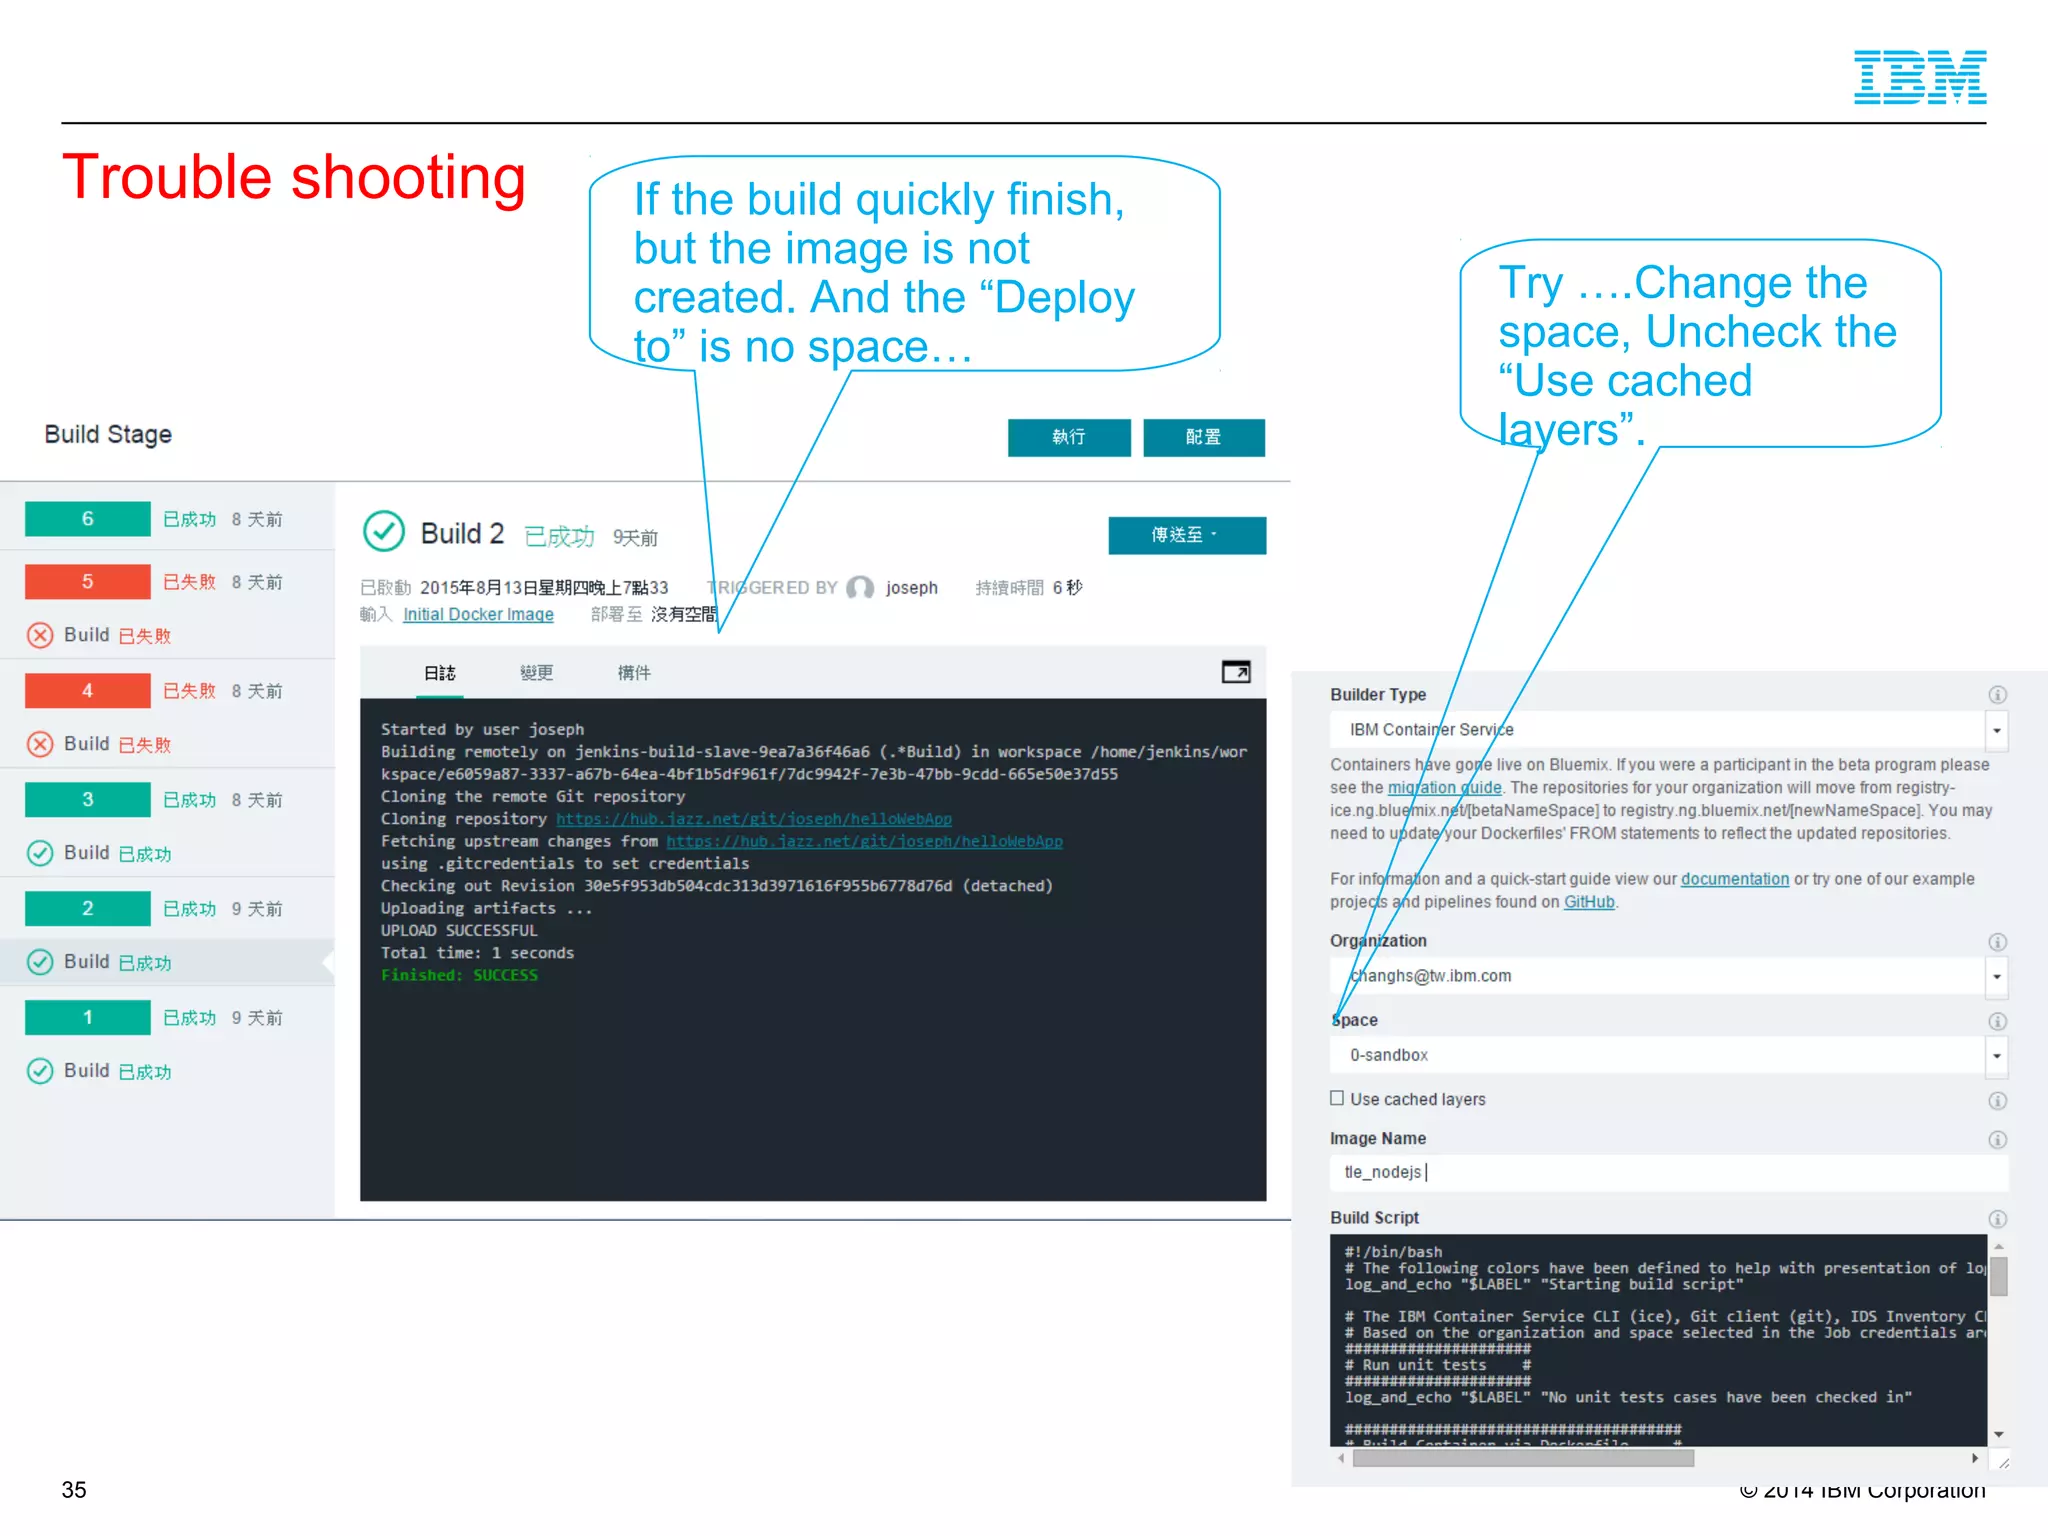2048x1536 pixels.
Task: Uncheck the Use cached layers checkbox
Action: click(1337, 1098)
